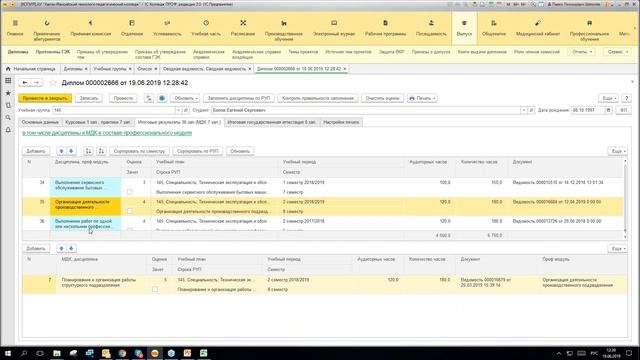The height and width of the screenshot is (360, 640).
Task: Open the Расписание section
Action: click(243, 28)
